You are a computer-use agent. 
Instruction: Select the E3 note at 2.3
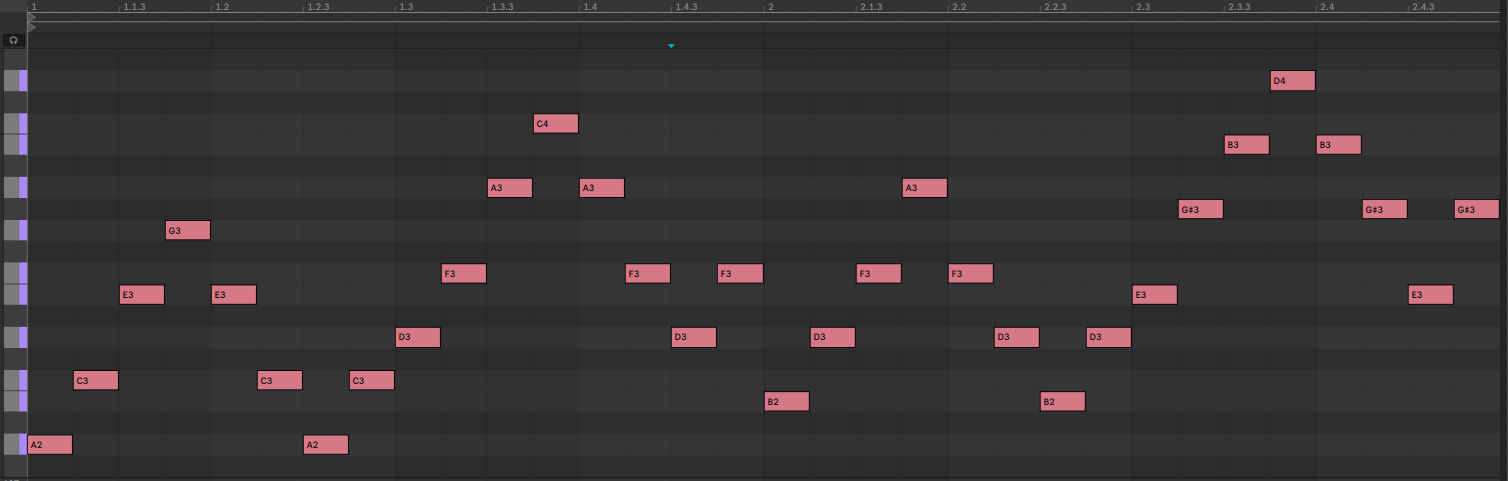(1155, 294)
